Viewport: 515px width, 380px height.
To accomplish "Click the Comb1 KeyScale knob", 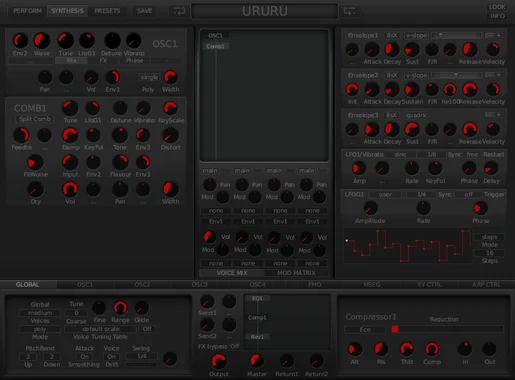I will pos(170,108).
